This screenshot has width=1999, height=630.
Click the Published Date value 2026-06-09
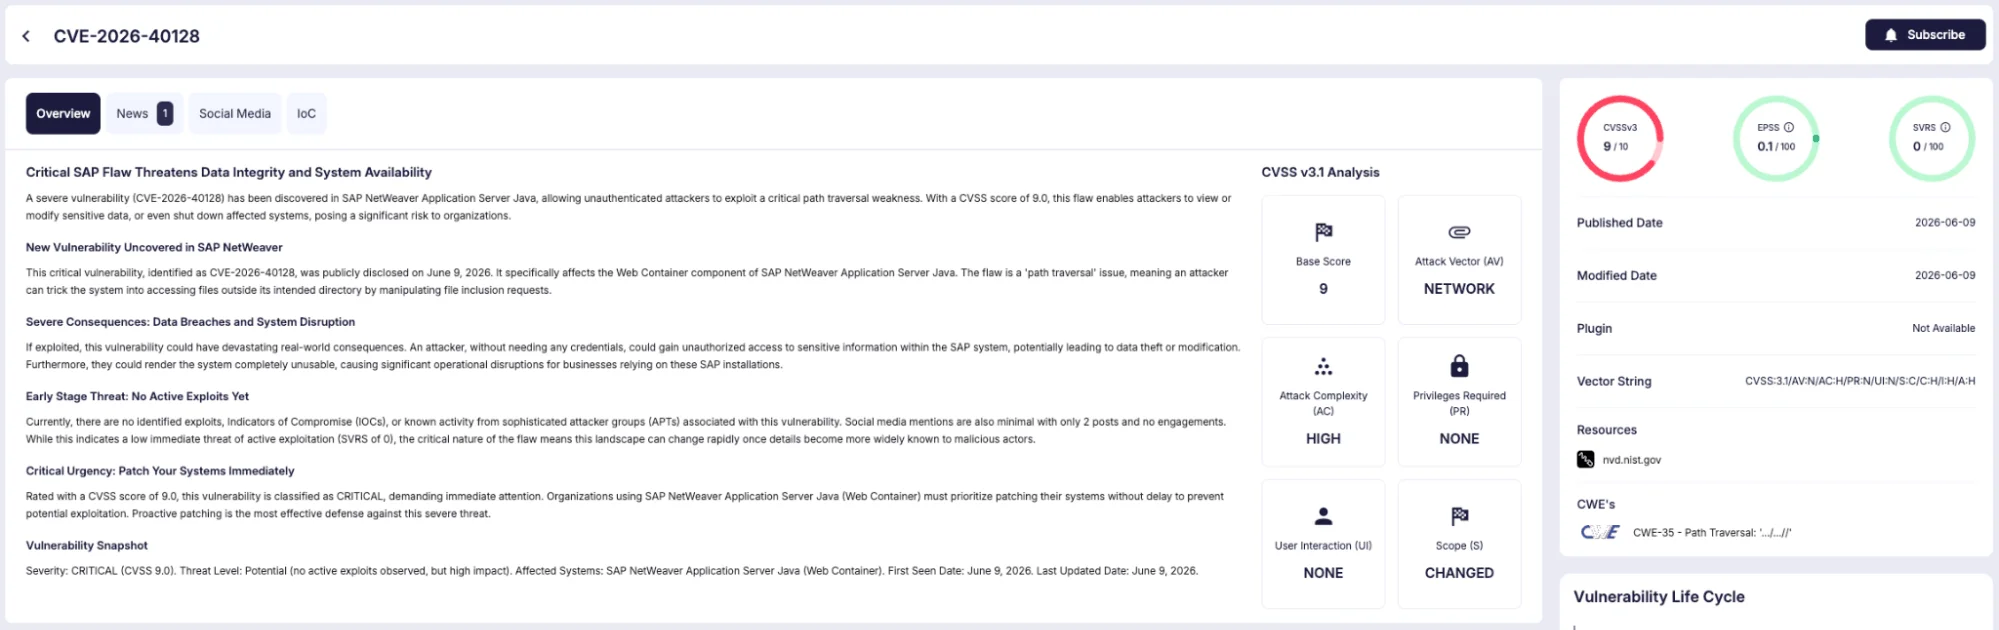click(x=1945, y=223)
